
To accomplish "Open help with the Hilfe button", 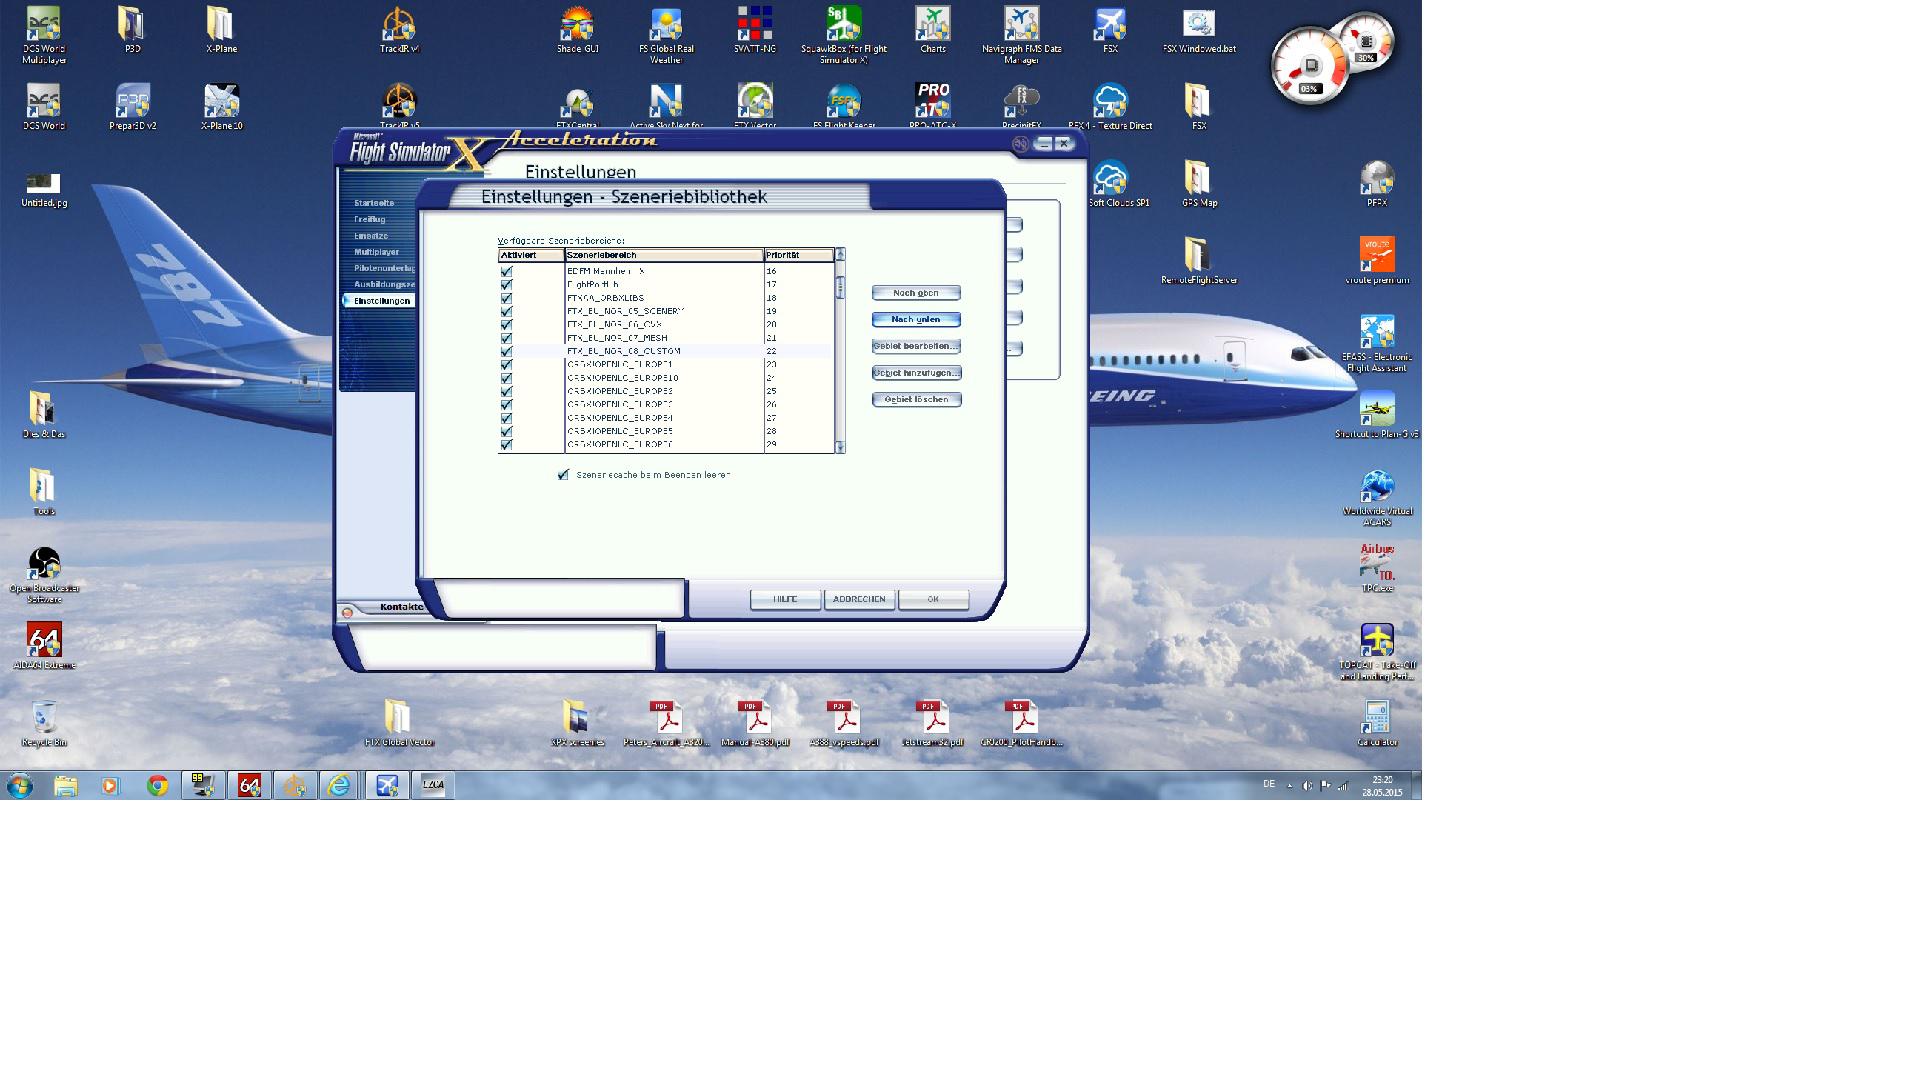I will [785, 599].
